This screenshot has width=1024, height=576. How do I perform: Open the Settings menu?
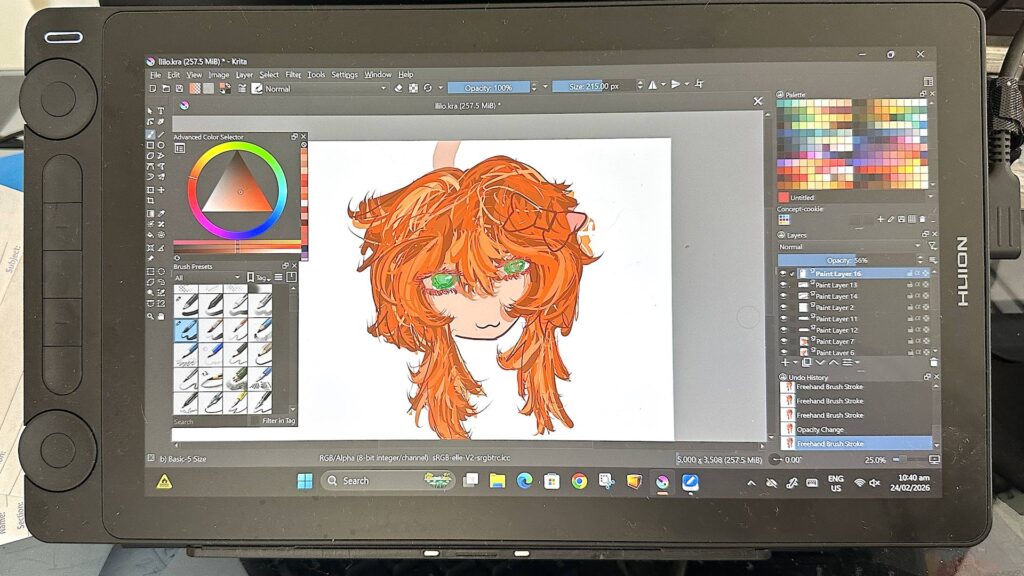(x=344, y=75)
